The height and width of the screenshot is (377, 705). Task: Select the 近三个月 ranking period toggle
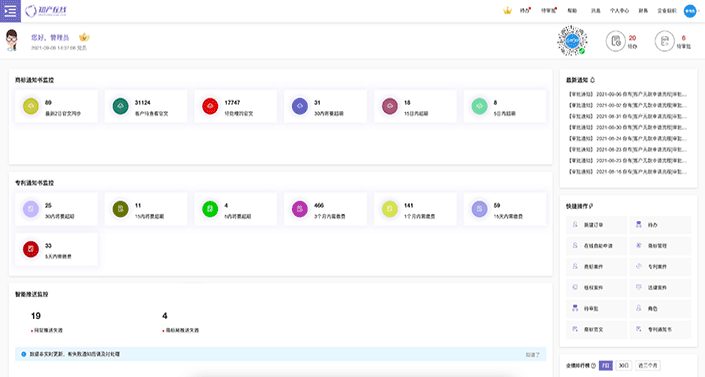[647, 365]
